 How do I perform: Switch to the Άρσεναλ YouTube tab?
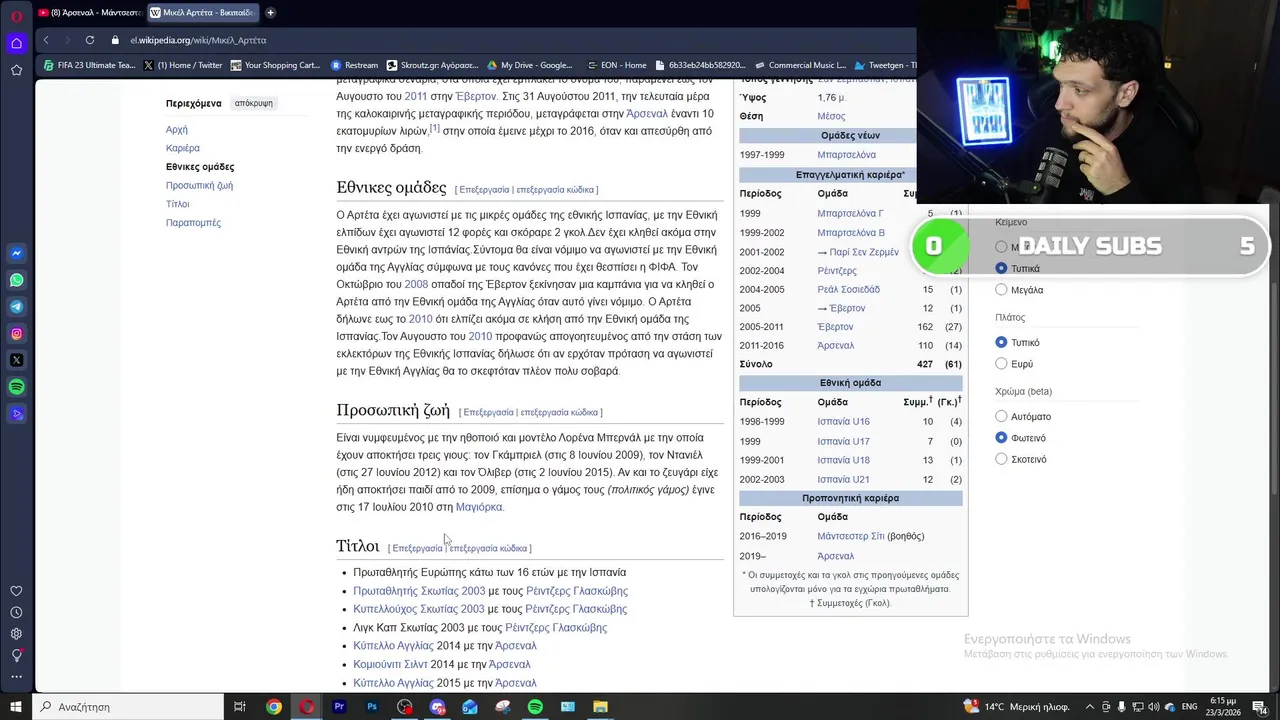point(89,13)
